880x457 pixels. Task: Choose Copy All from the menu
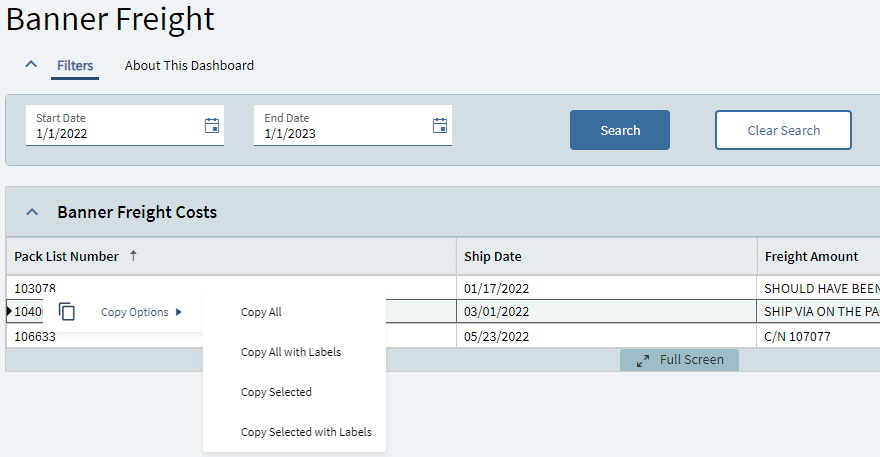click(261, 312)
